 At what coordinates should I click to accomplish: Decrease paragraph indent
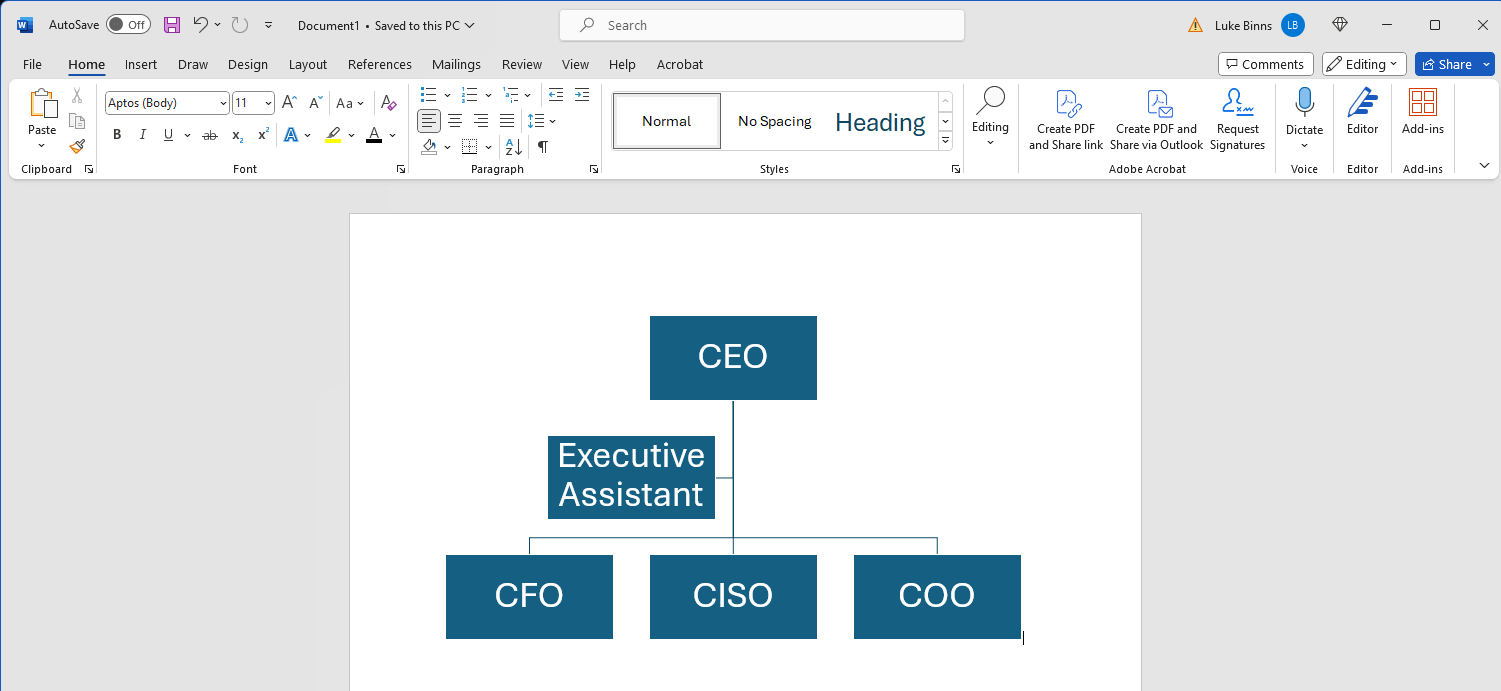(556, 95)
